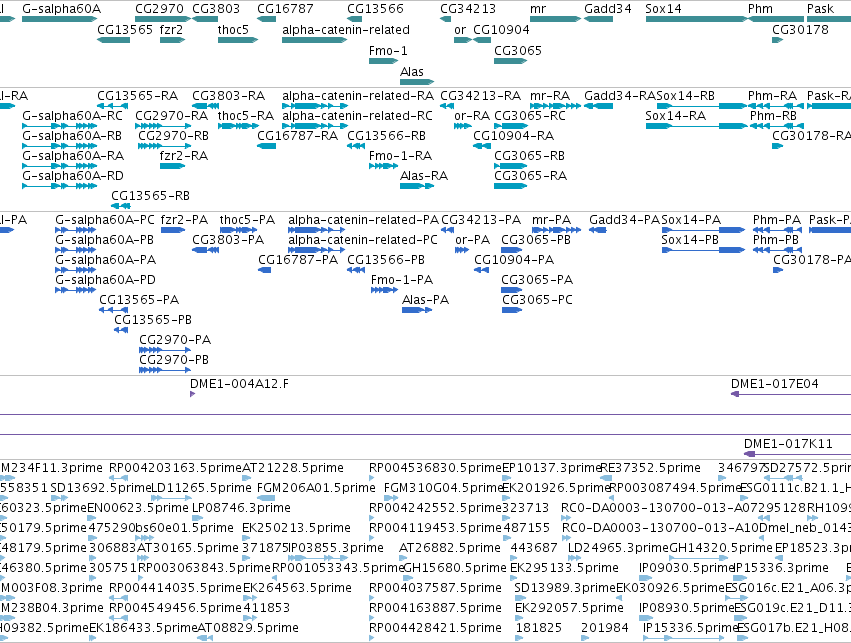
Task: Click transcript Alas-RA label
Action: click(424, 176)
